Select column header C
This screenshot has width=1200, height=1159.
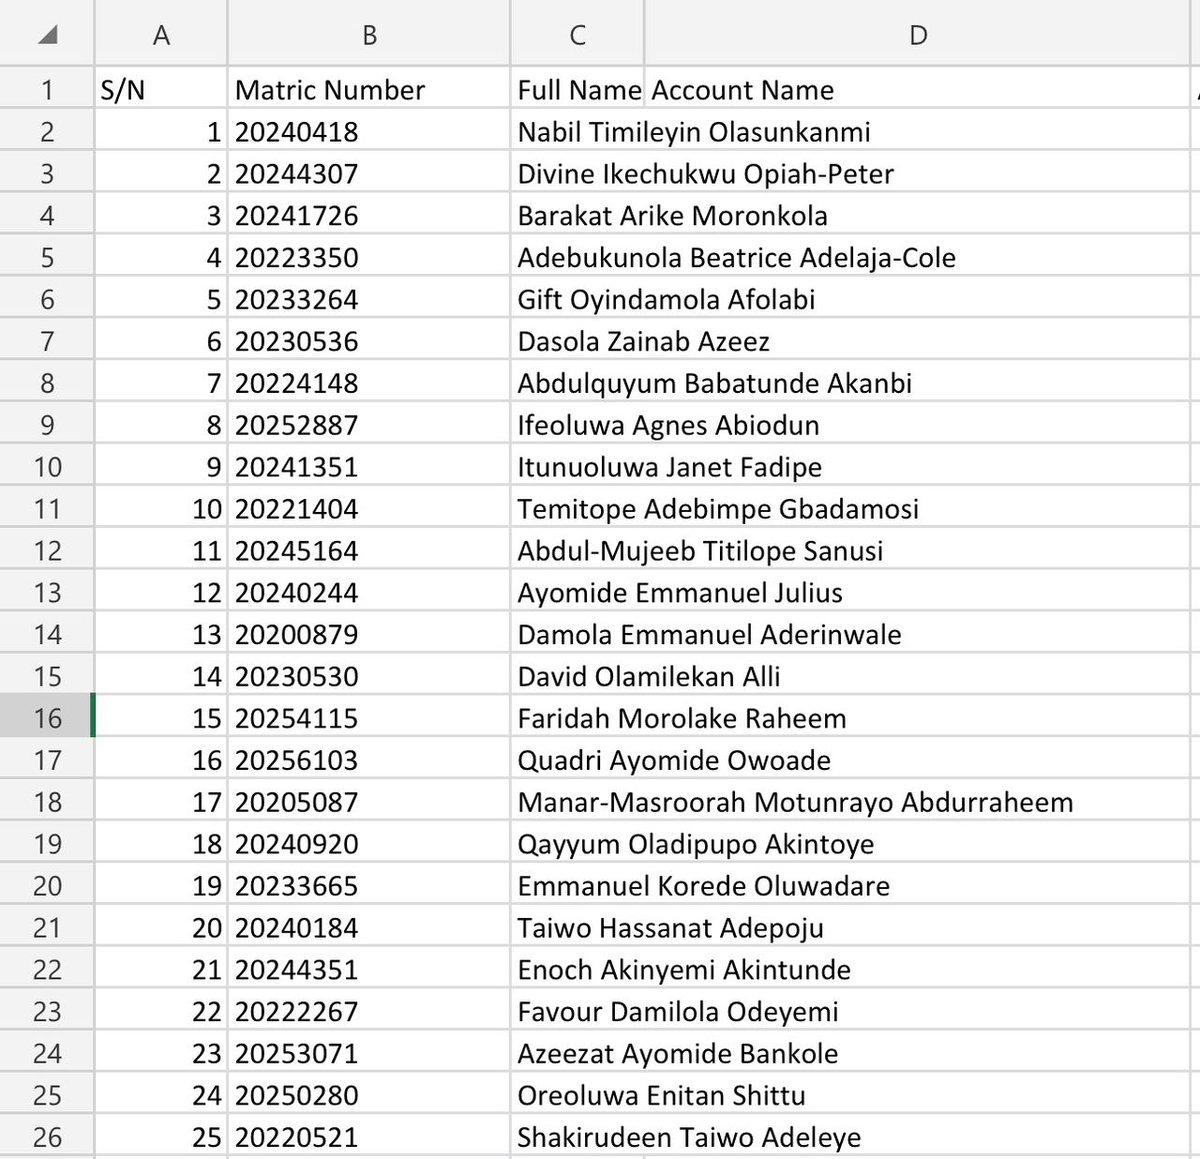[577, 33]
